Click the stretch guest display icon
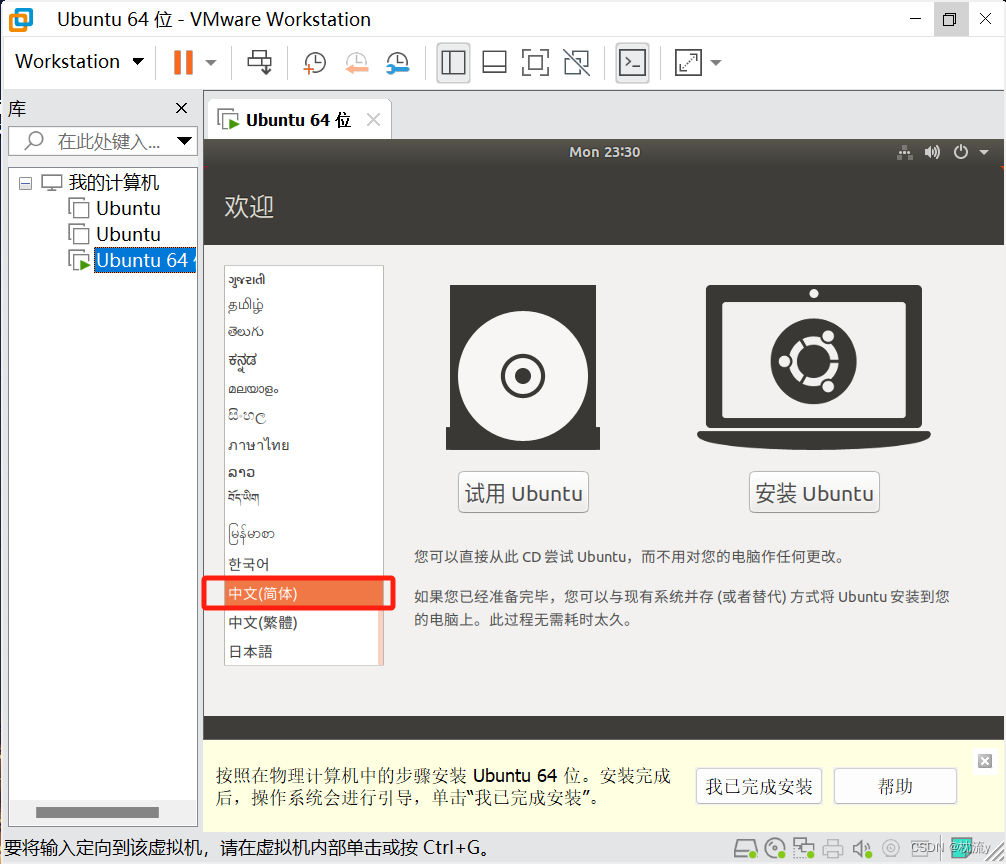 [x=688, y=63]
